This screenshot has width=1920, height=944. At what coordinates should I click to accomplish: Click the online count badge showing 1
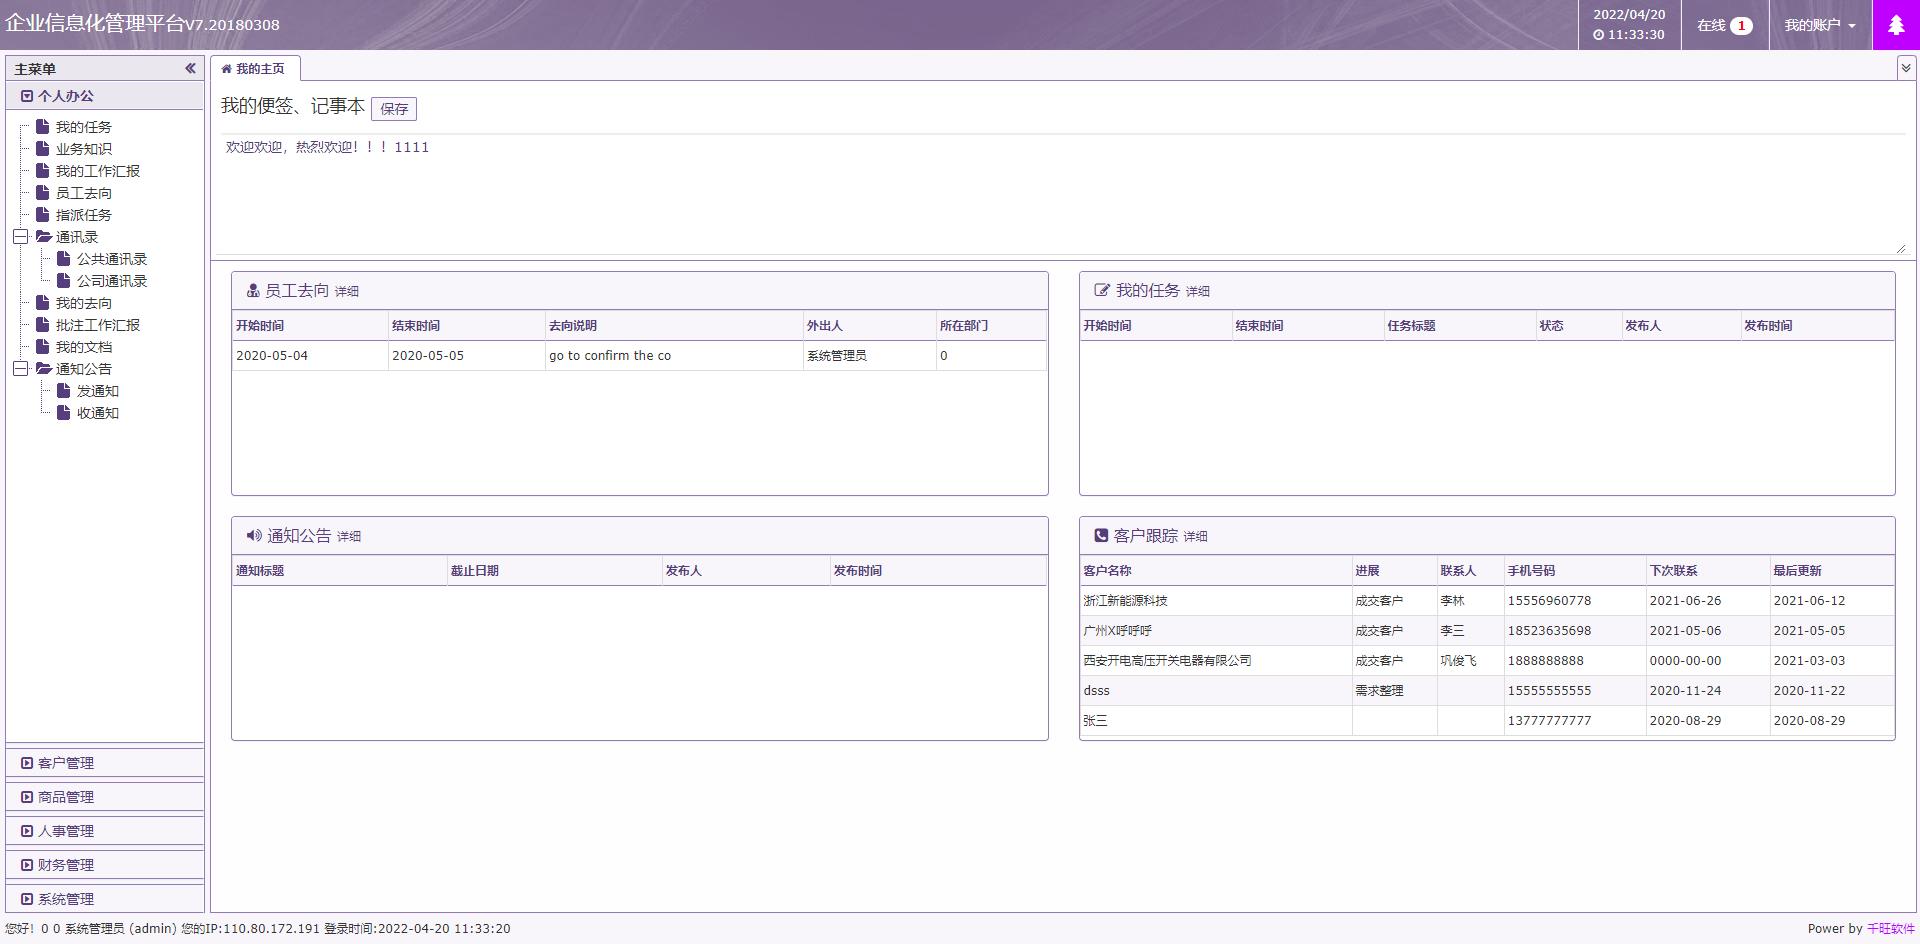point(1741,25)
